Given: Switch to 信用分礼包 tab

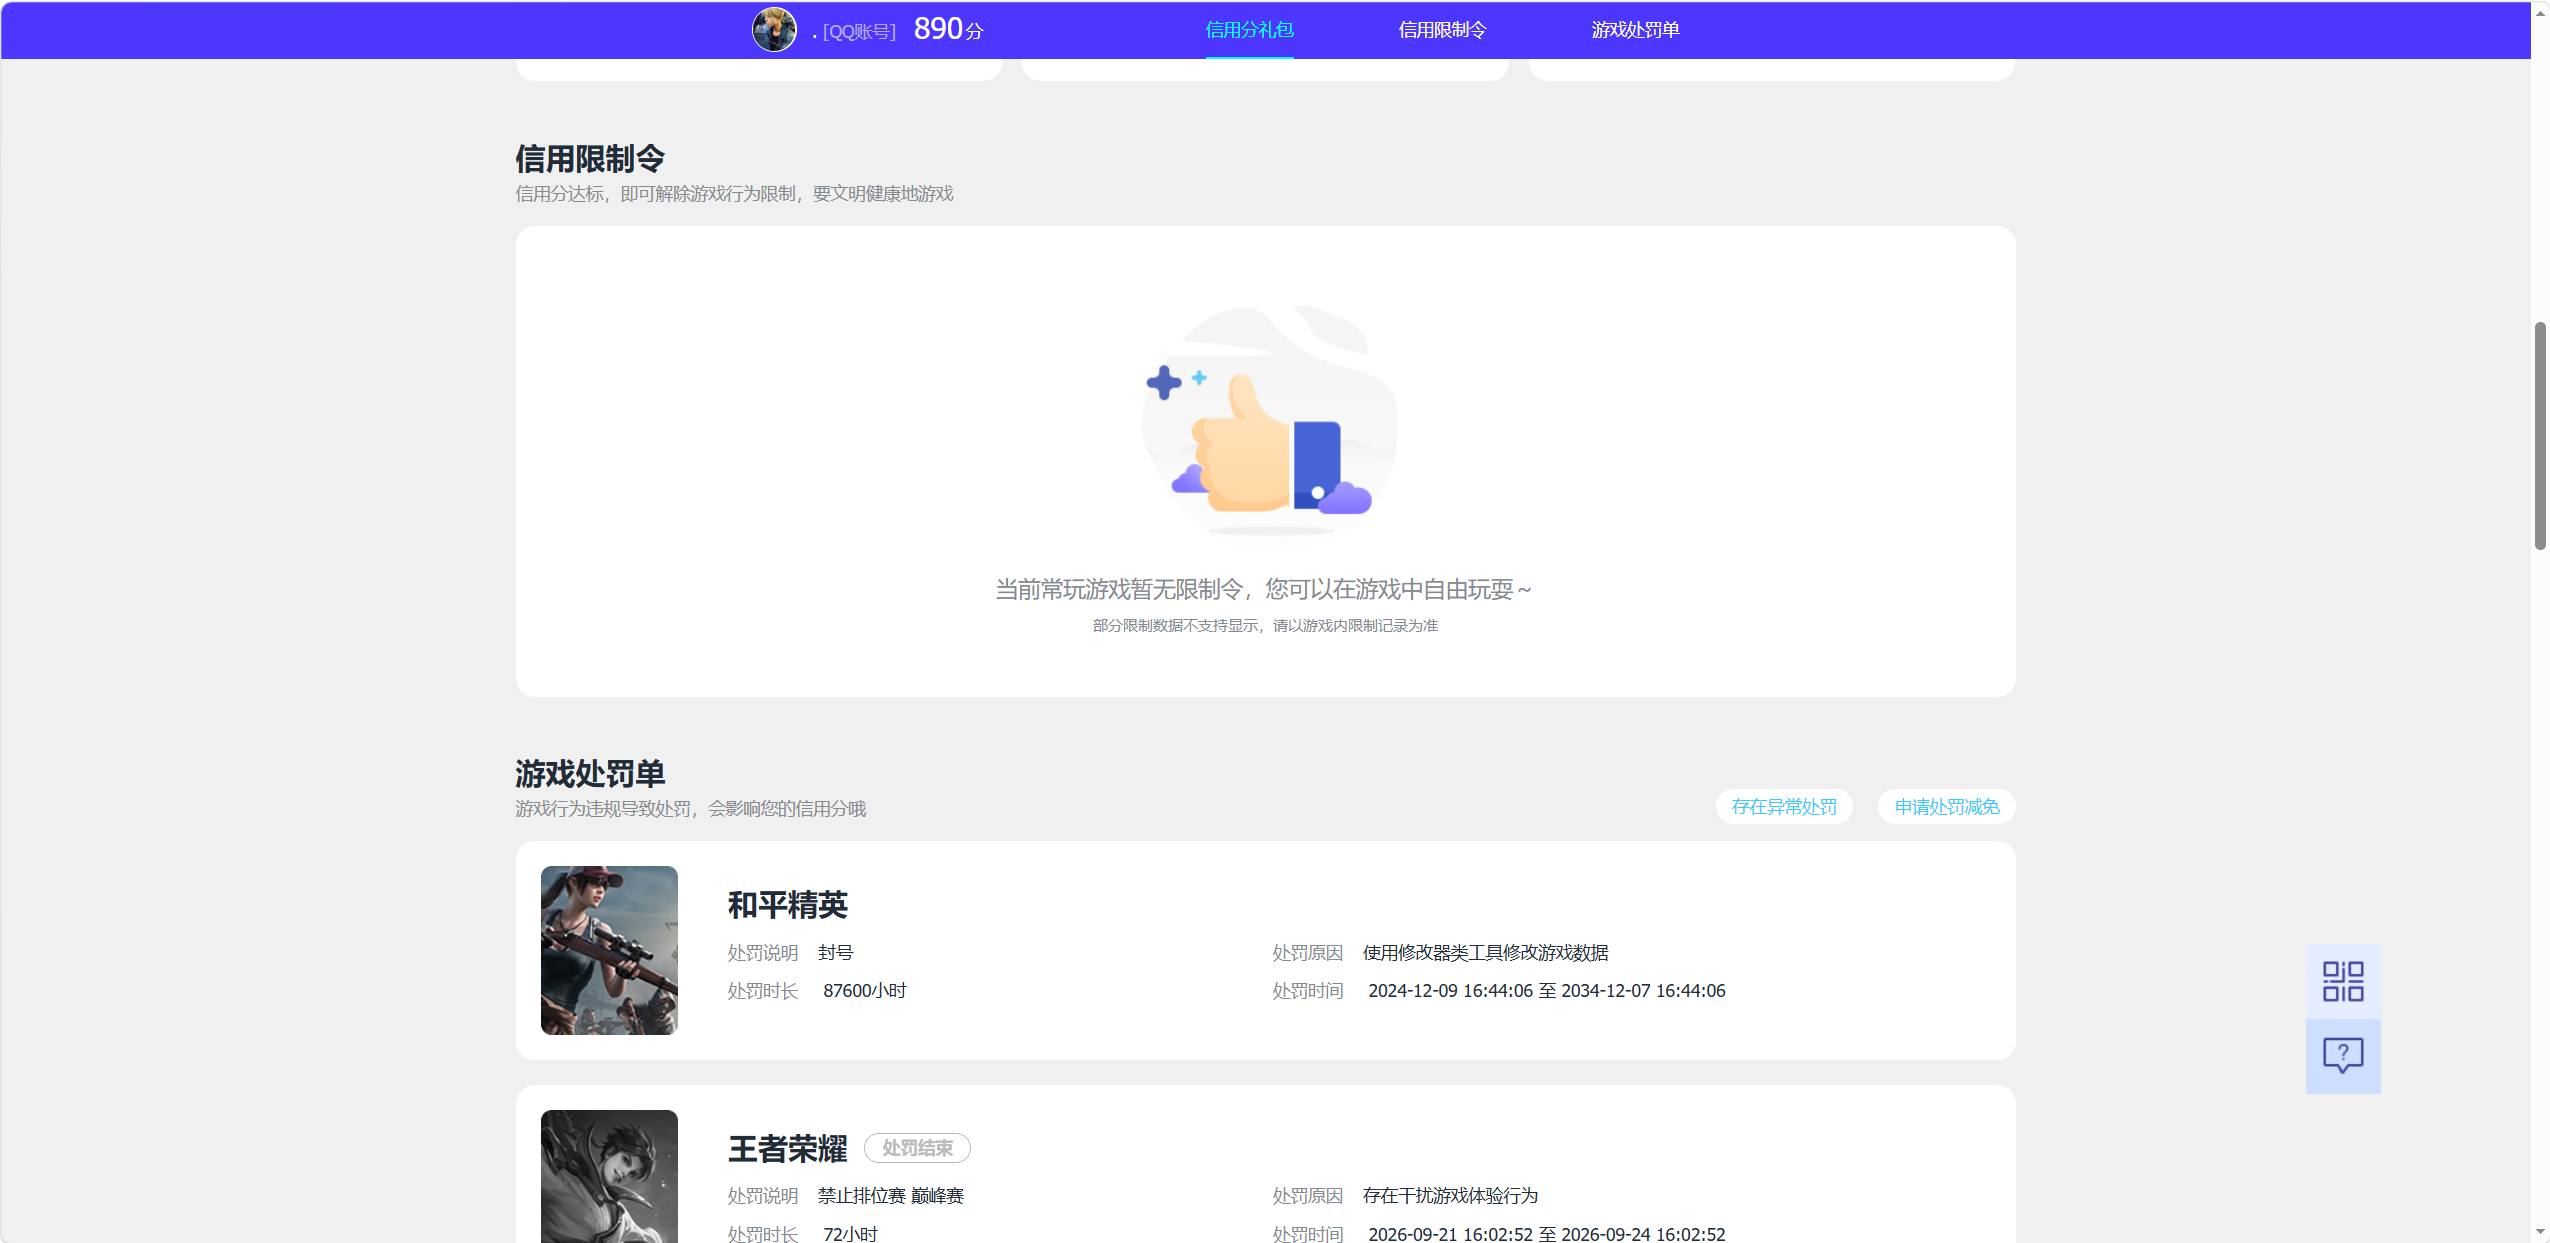Looking at the screenshot, I should [x=1249, y=30].
